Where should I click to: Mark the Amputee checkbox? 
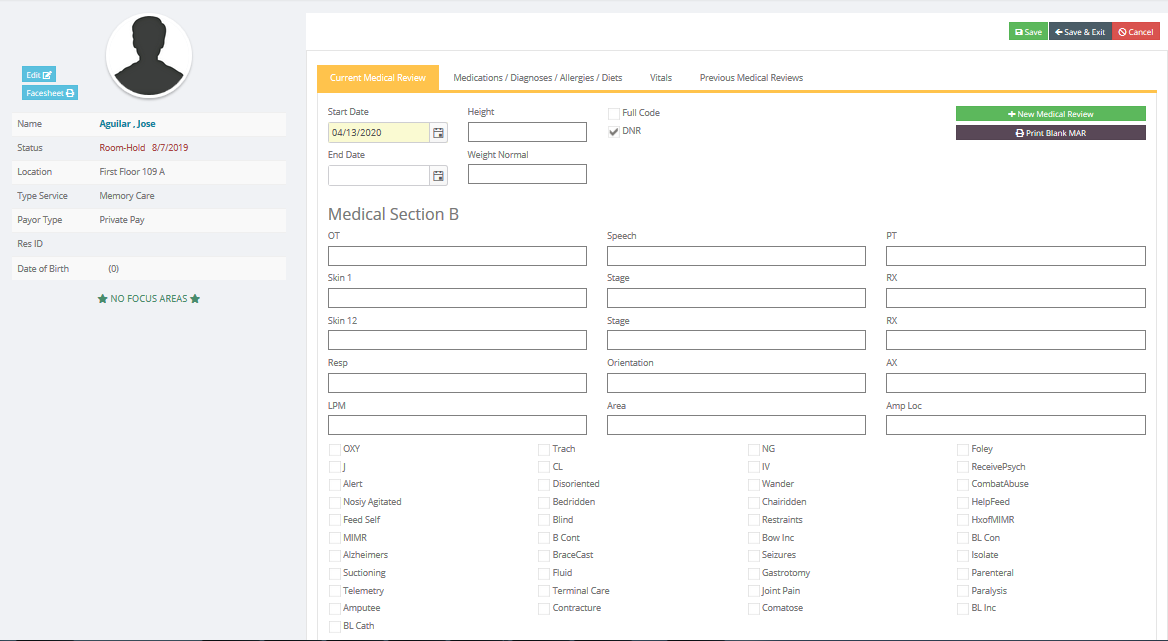[x=334, y=608]
